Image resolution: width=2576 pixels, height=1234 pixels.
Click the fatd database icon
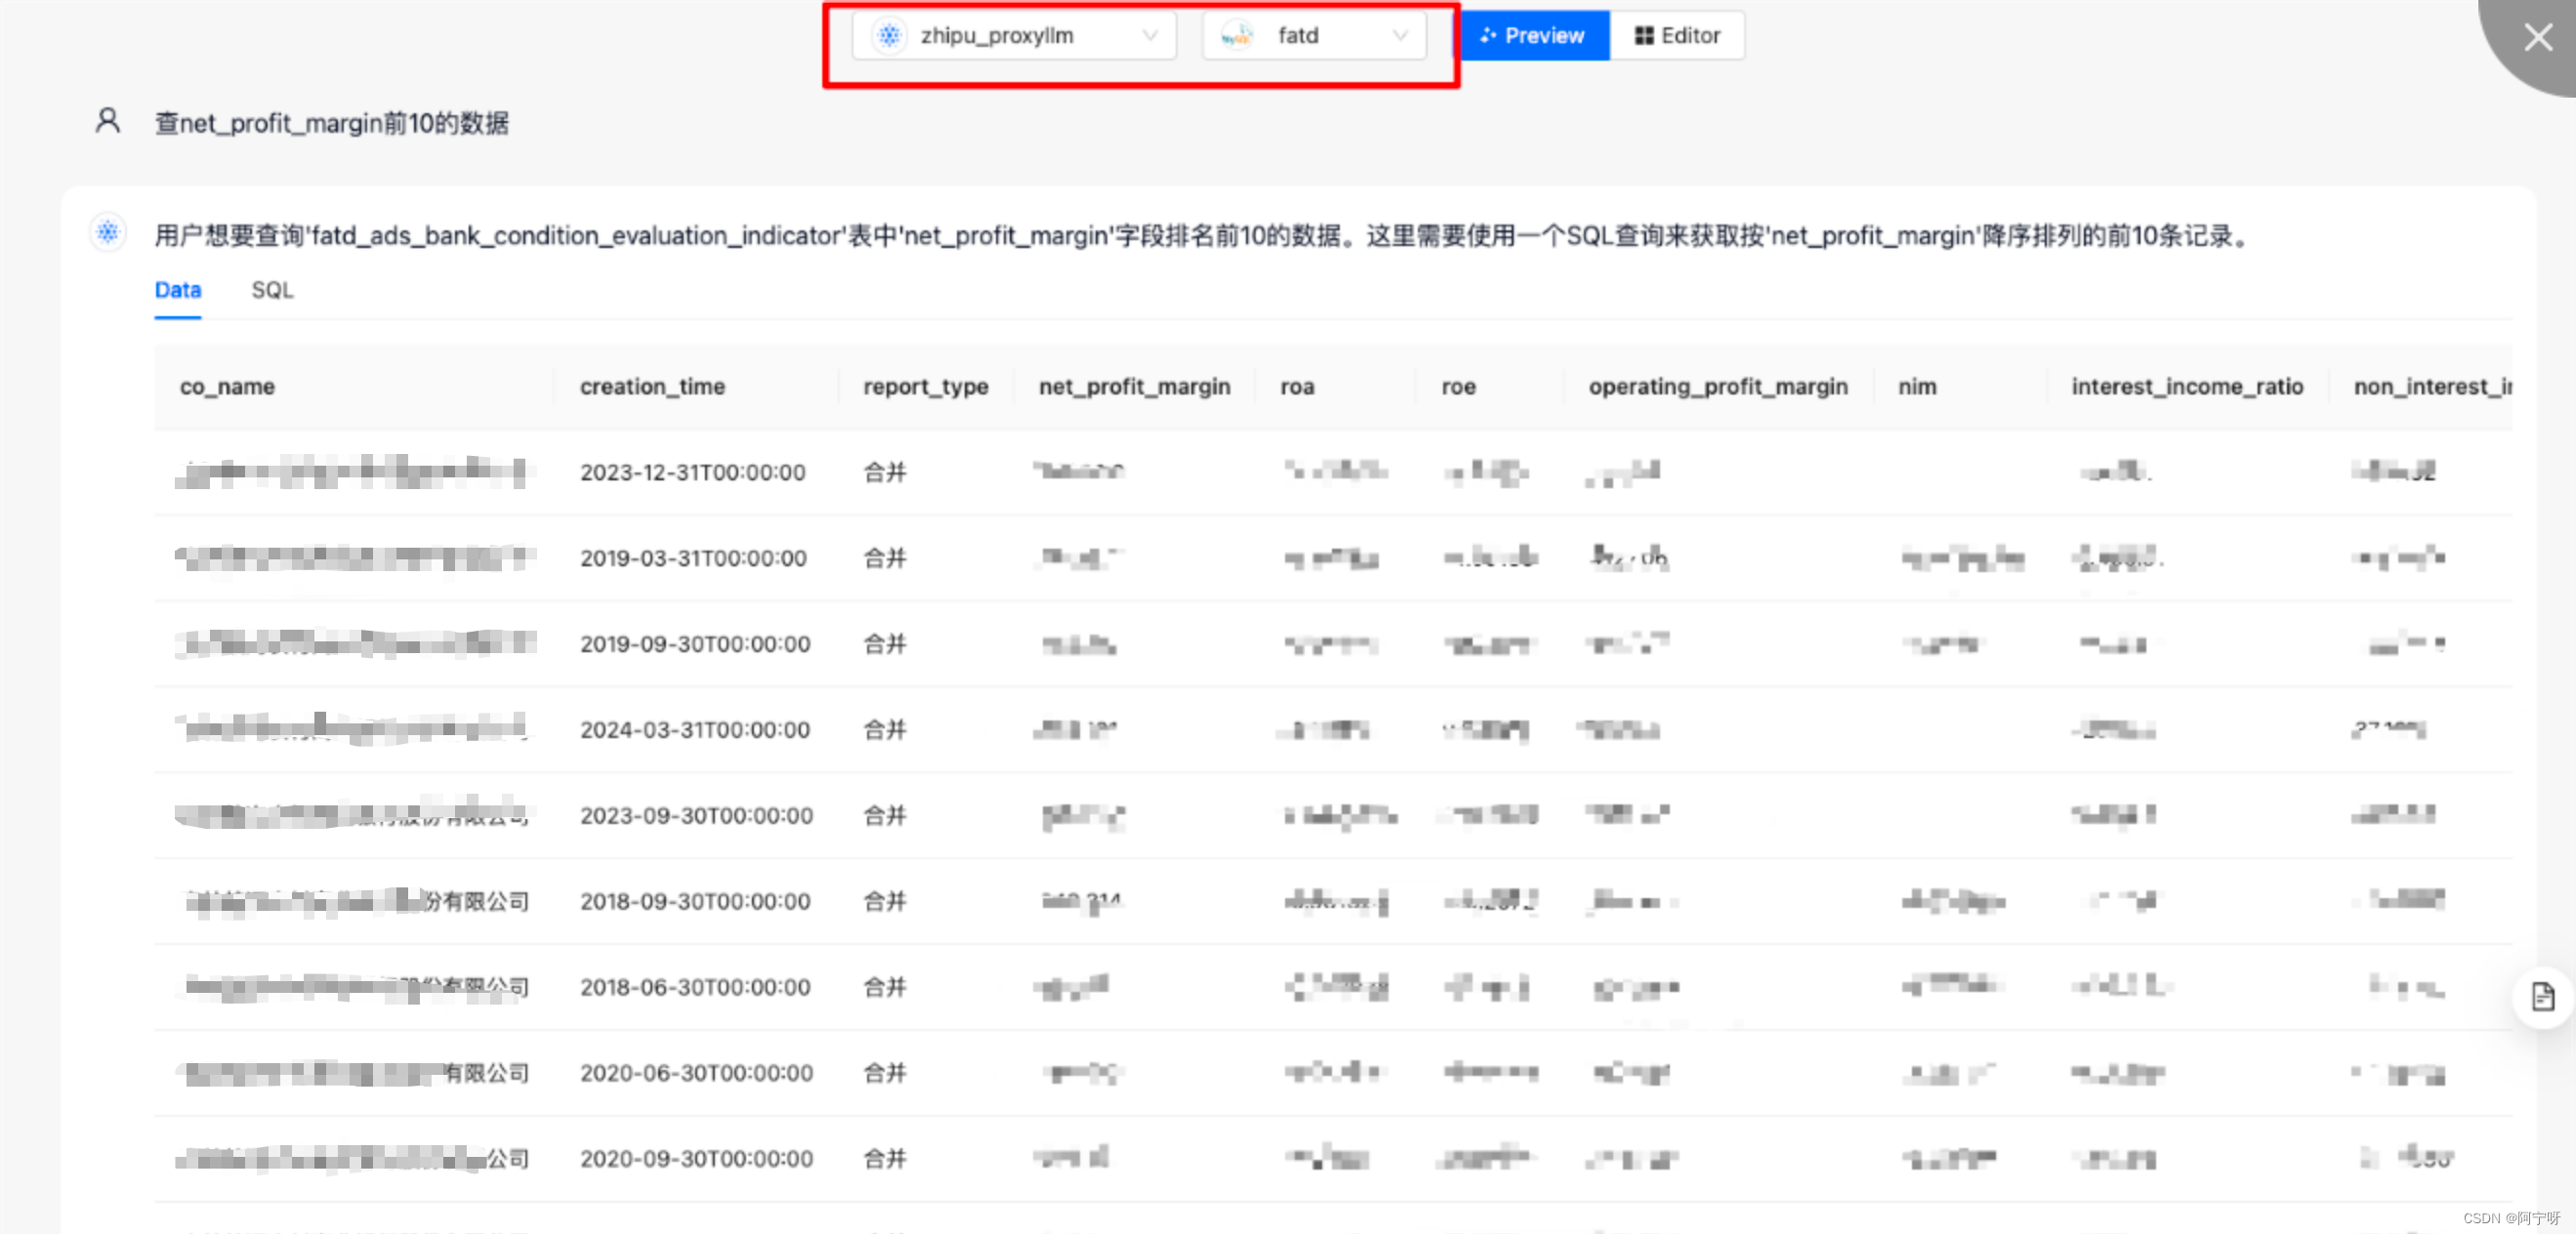(1237, 36)
